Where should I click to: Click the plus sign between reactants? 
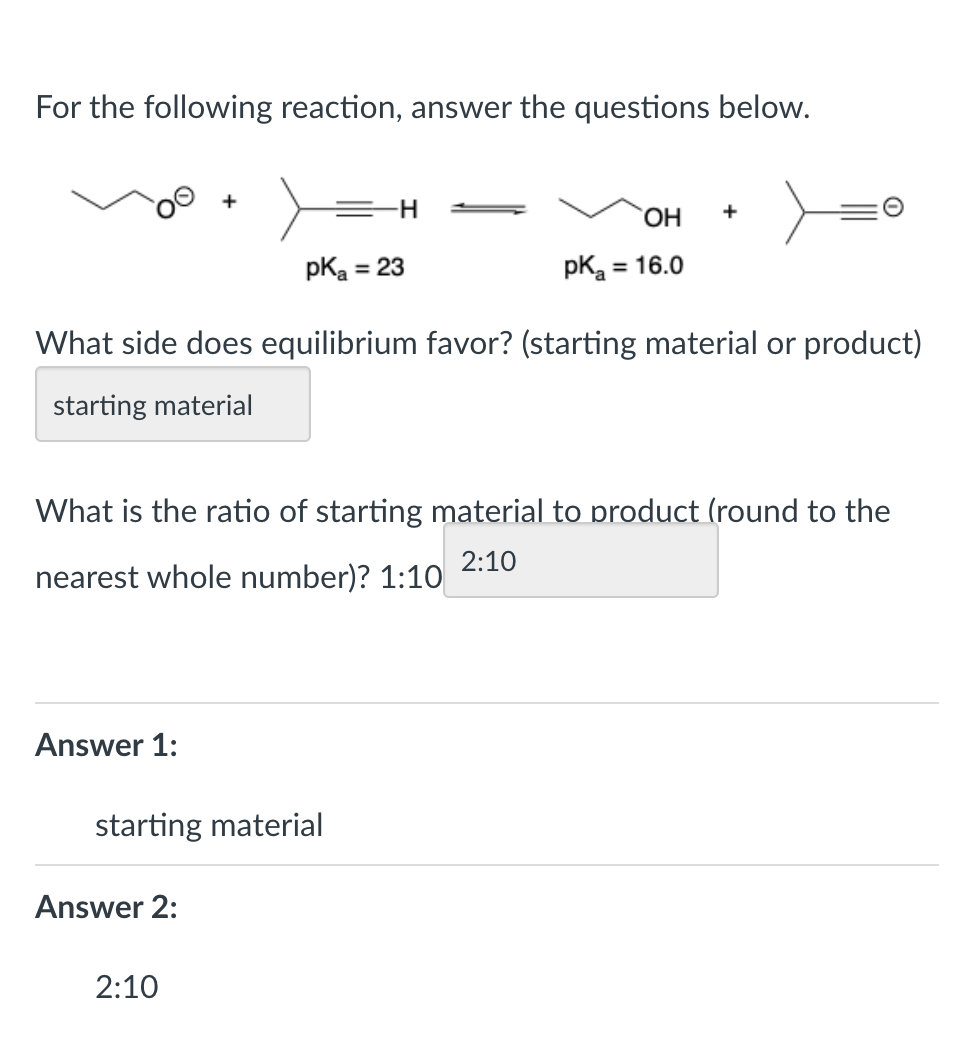(x=227, y=200)
